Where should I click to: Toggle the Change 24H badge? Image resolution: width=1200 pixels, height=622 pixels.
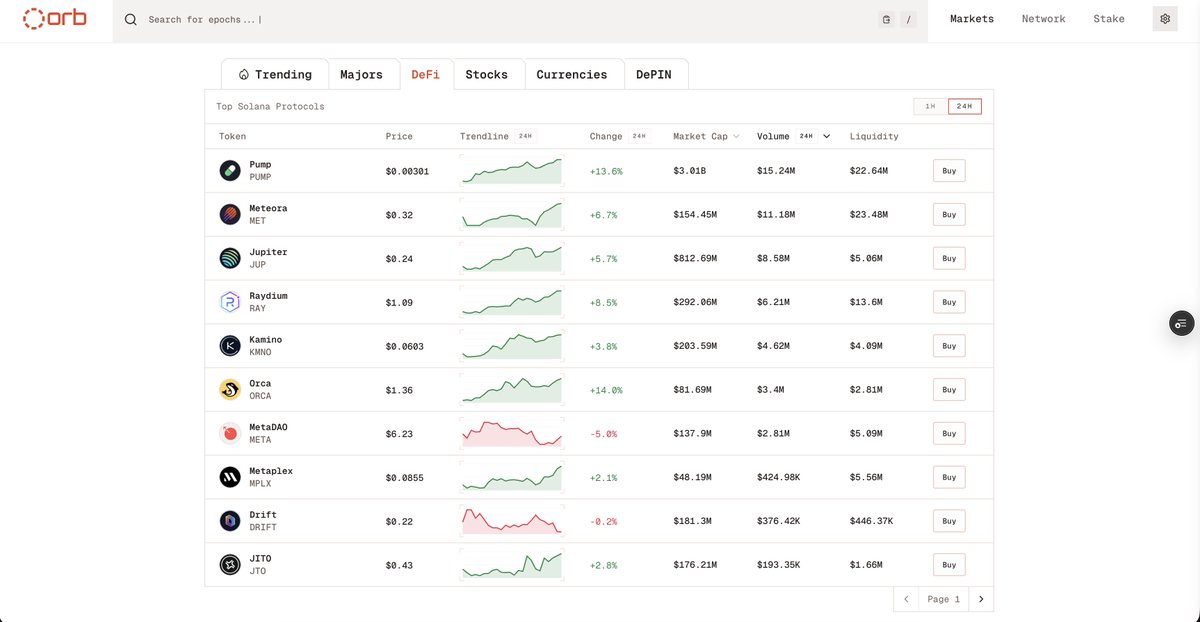pos(639,136)
